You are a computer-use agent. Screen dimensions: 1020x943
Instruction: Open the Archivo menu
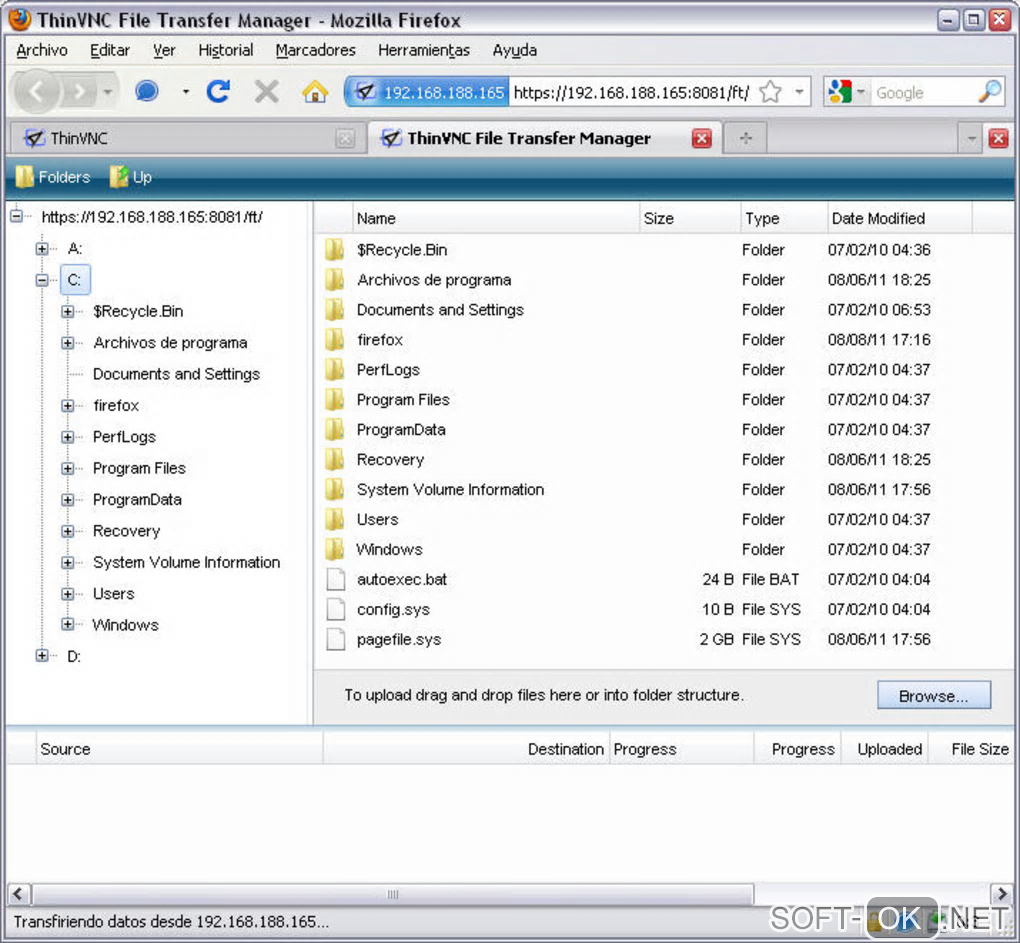[42, 50]
